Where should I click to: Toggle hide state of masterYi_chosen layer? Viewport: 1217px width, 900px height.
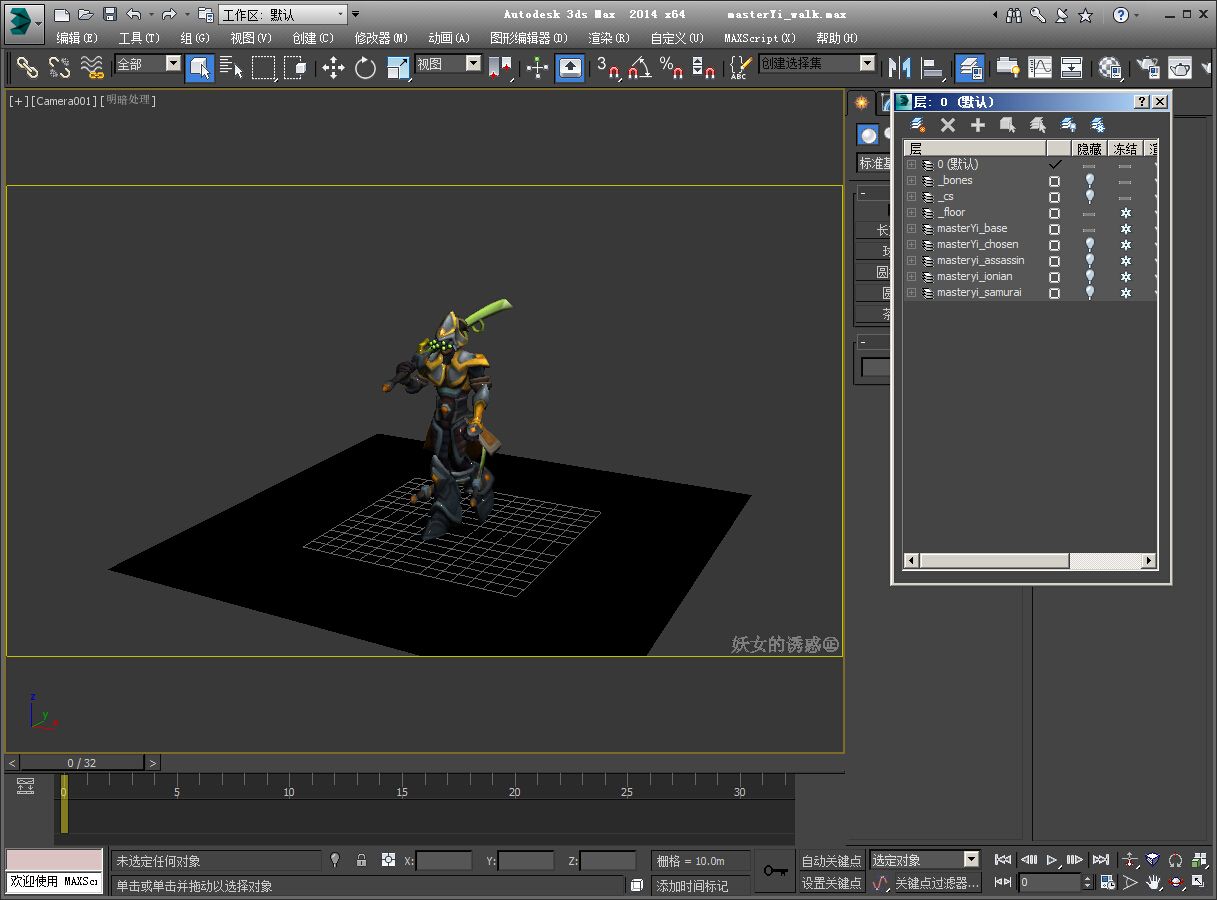point(1089,244)
